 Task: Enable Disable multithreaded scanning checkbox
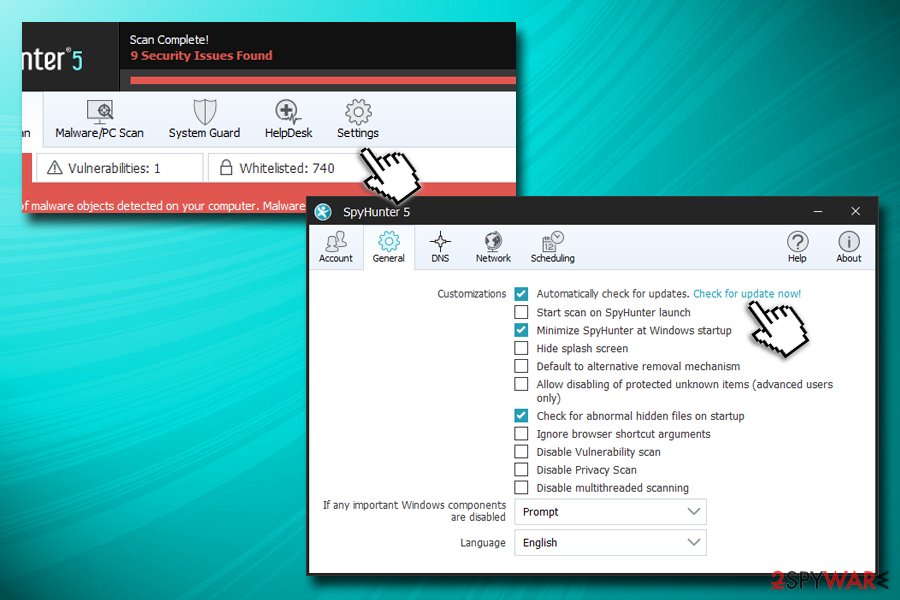(x=521, y=487)
